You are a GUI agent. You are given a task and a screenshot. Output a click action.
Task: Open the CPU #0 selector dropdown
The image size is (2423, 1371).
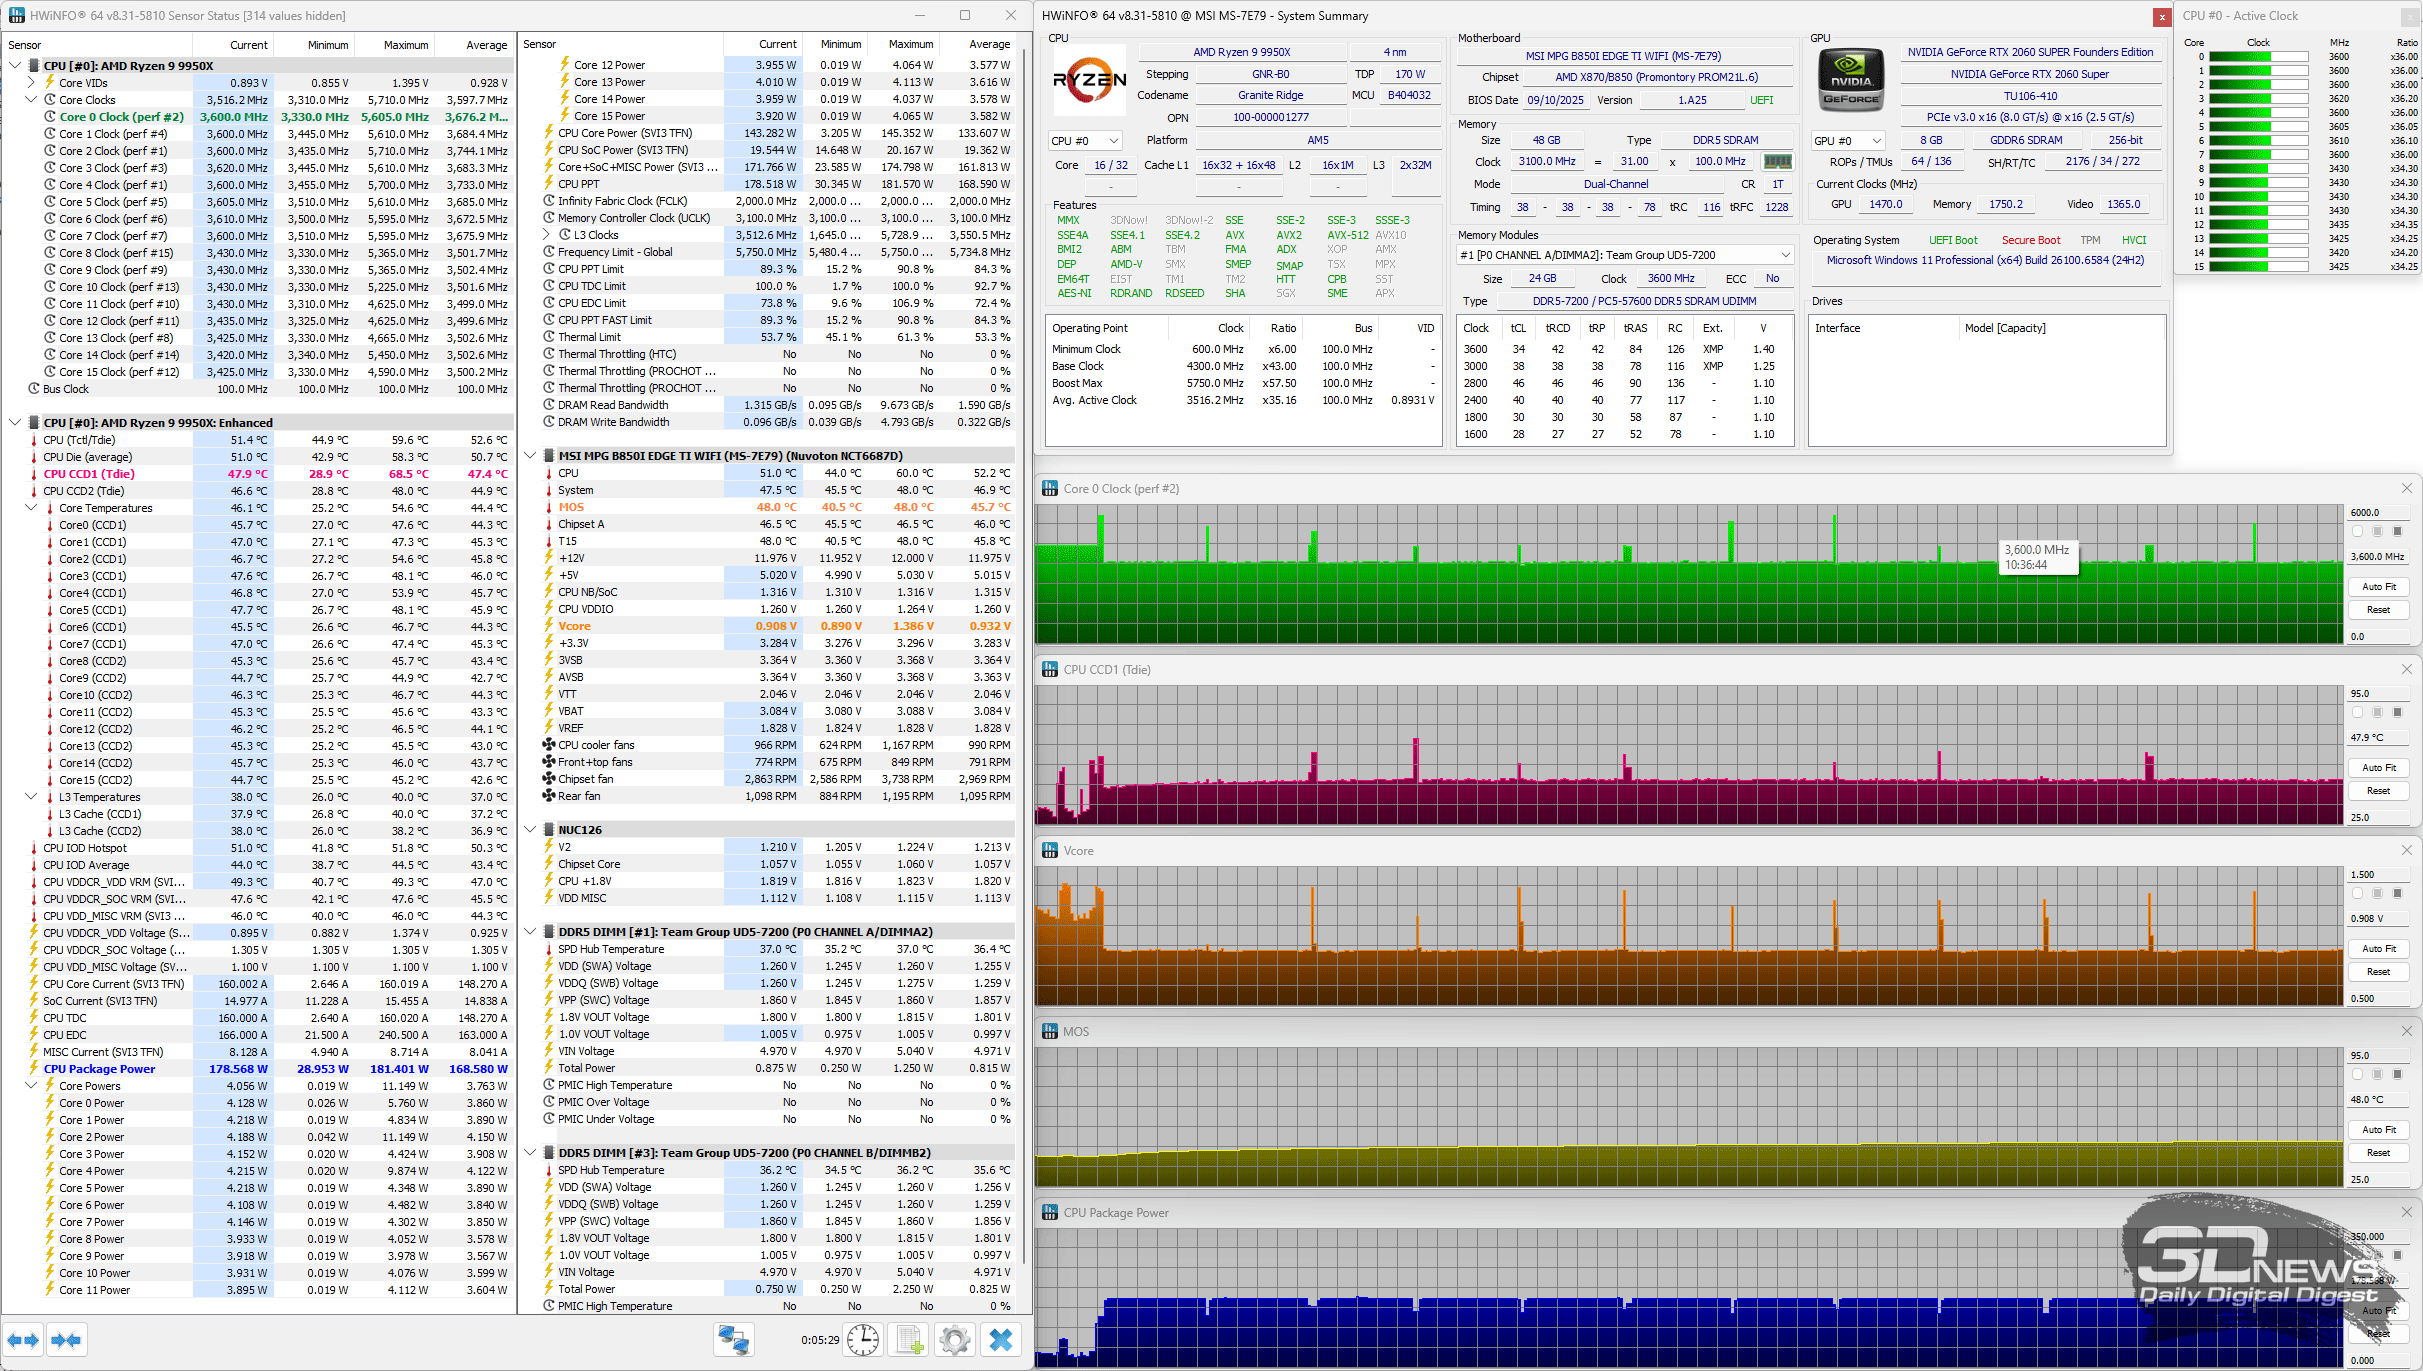tap(1085, 141)
